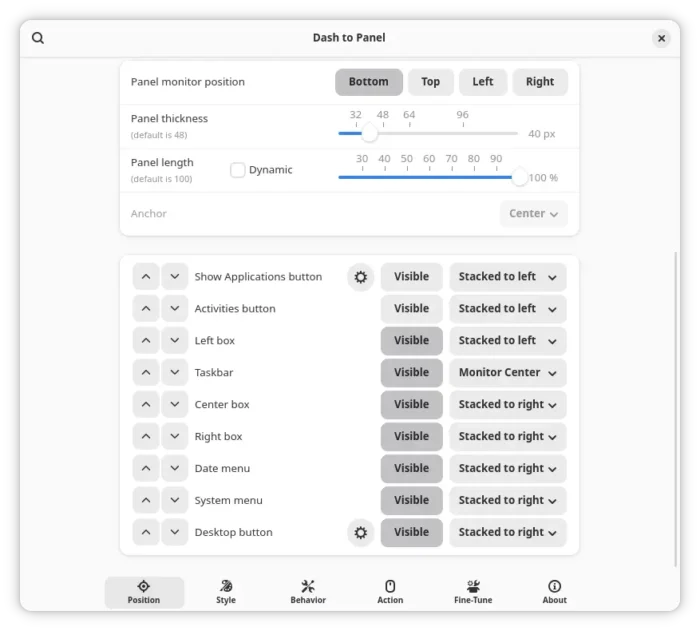Move Left box up
The width and height of the screenshot is (700, 631).
pos(146,341)
